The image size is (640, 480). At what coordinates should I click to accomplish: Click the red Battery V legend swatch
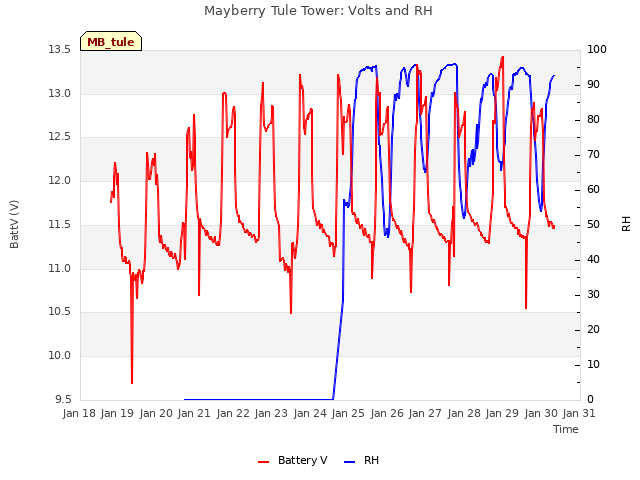coord(264,461)
